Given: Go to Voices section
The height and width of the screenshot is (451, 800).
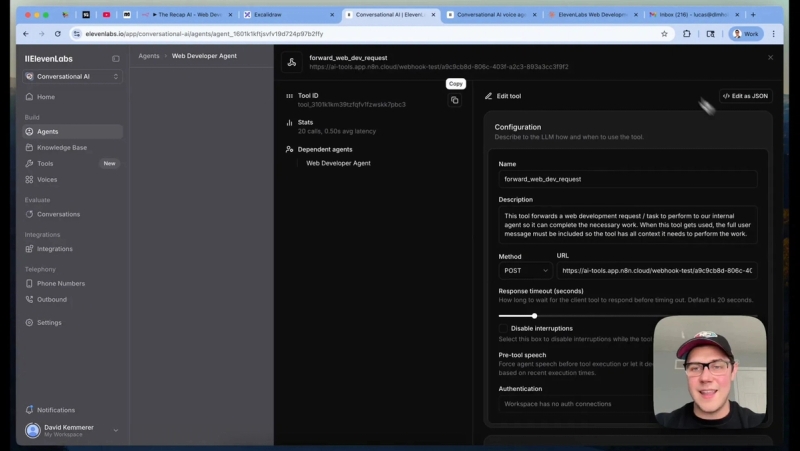Looking at the screenshot, I should click(x=72, y=180).
